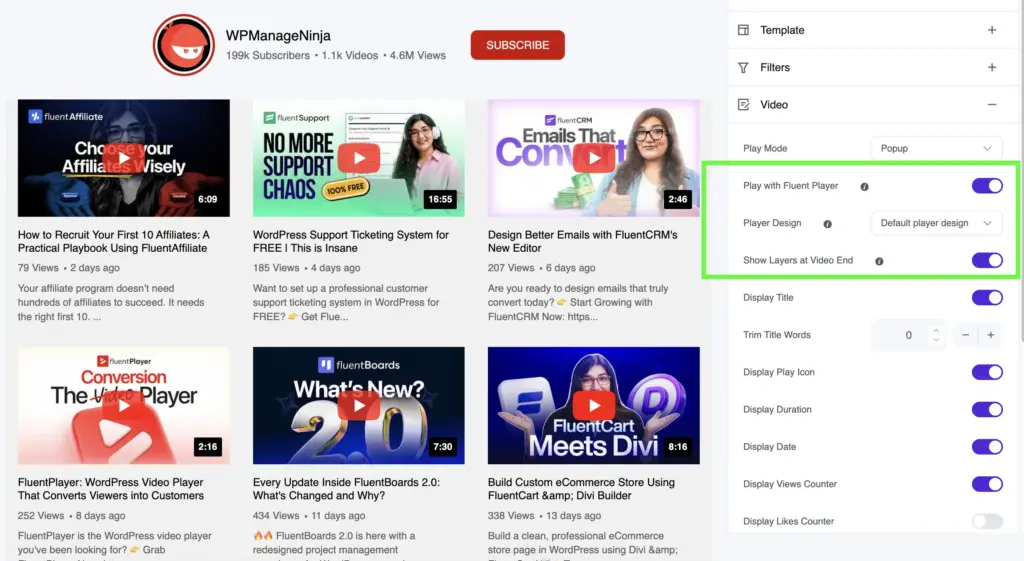Click the WPManageNinja channel avatar
Screen dimensions: 1024x561
click(x=184, y=45)
